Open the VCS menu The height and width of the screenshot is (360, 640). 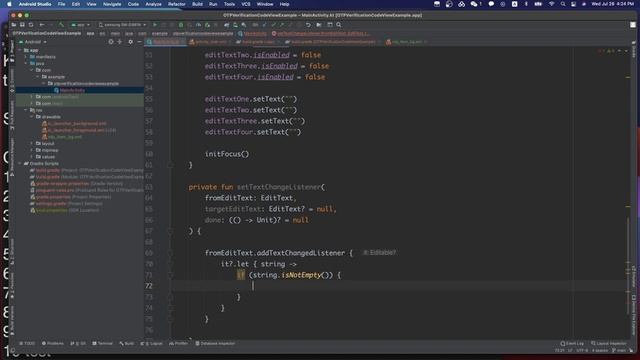246,4
